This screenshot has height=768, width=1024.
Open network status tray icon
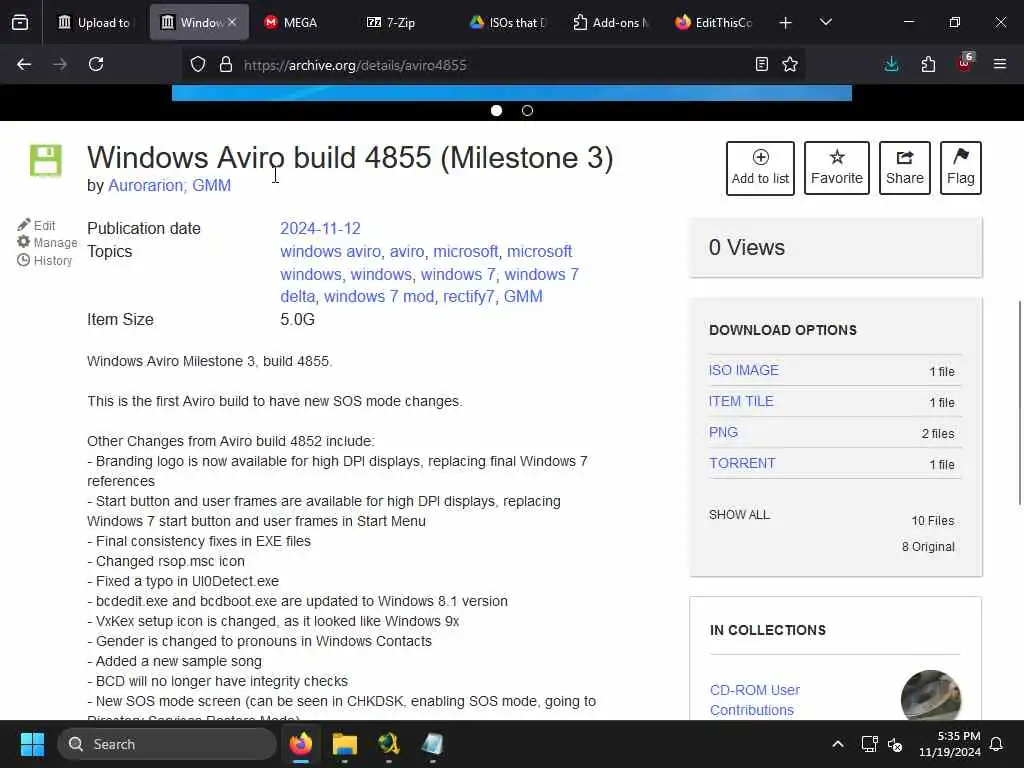click(869, 744)
